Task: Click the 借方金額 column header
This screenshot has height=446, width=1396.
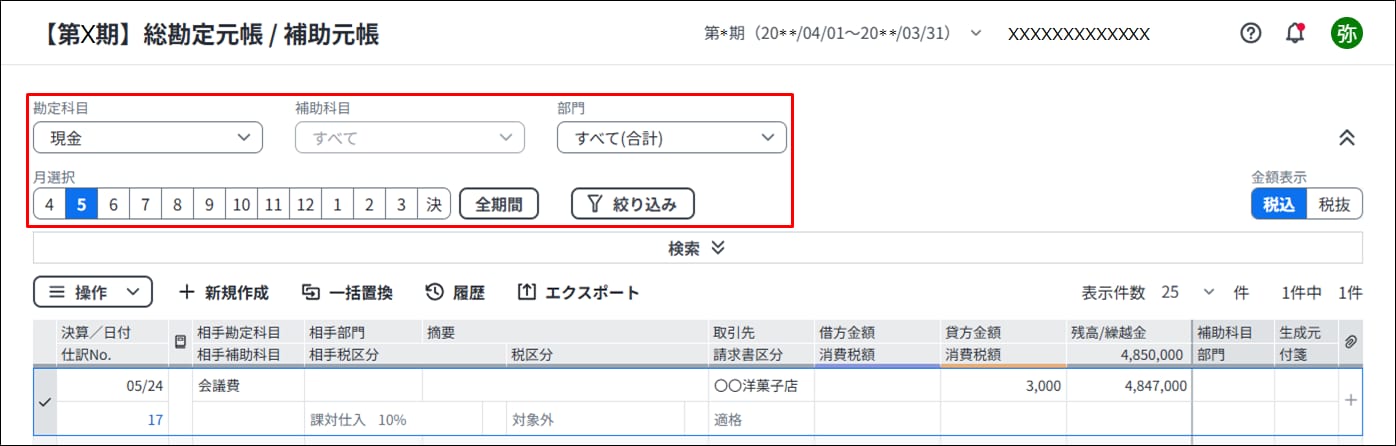Action: pyautogui.click(x=877, y=333)
